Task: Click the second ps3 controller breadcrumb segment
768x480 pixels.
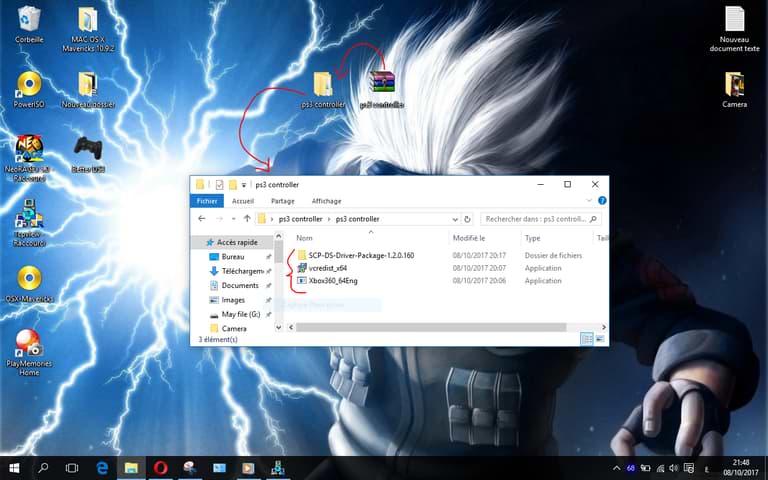Action: coord(358,219)
